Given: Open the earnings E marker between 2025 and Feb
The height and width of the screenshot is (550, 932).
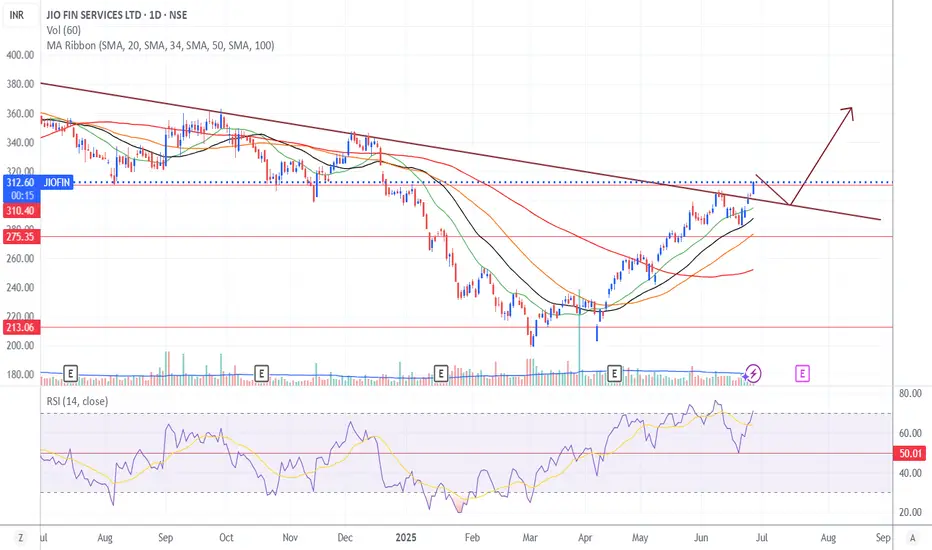Looking at the screenshot, I should tap(440, 373).
